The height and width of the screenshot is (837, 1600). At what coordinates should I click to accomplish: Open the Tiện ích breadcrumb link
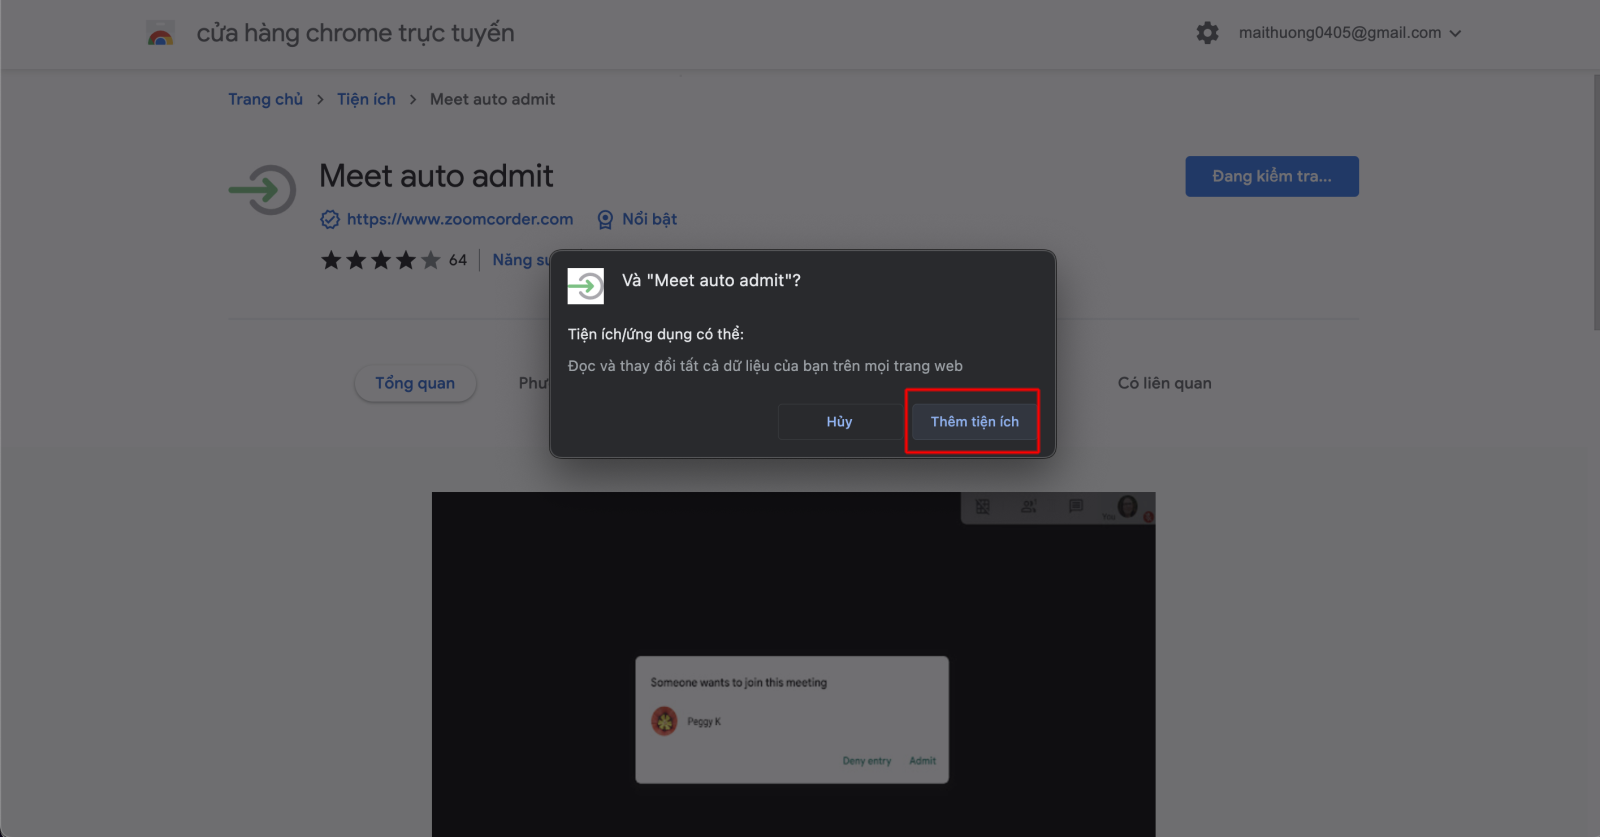(x=366, y=99)
